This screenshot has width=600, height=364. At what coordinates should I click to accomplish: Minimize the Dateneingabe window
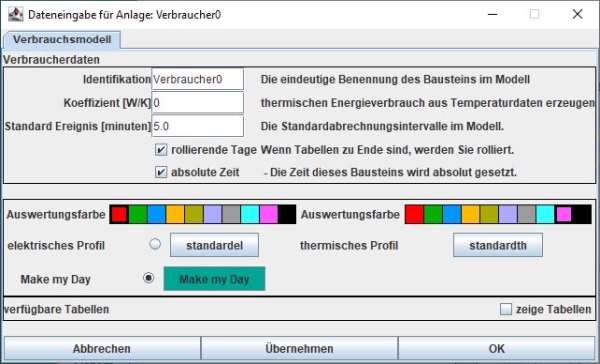pyautogui.click(x=492, y=15)
